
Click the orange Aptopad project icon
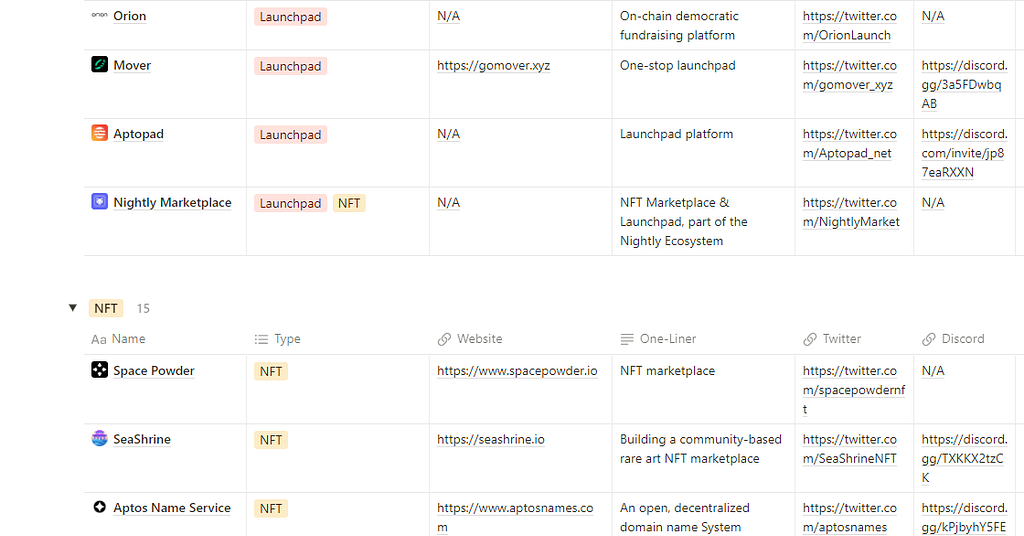99,133
